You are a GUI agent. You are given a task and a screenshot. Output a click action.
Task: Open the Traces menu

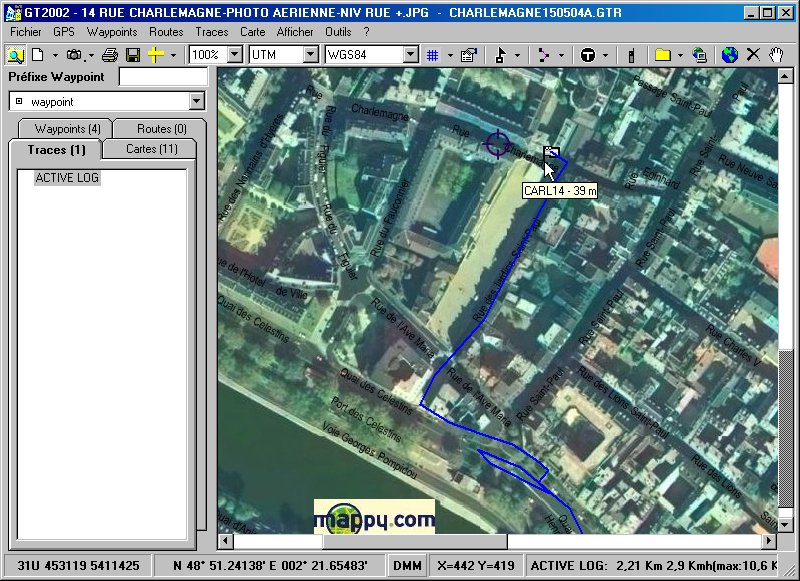pos(211,32)
